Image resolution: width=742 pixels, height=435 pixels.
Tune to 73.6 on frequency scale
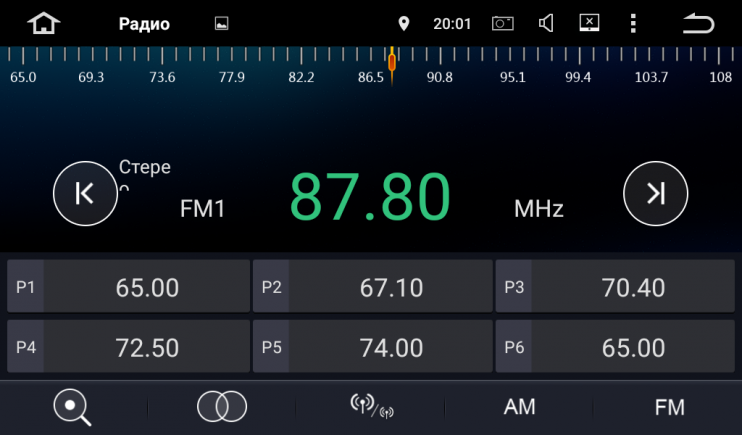(x=162, y=77)
